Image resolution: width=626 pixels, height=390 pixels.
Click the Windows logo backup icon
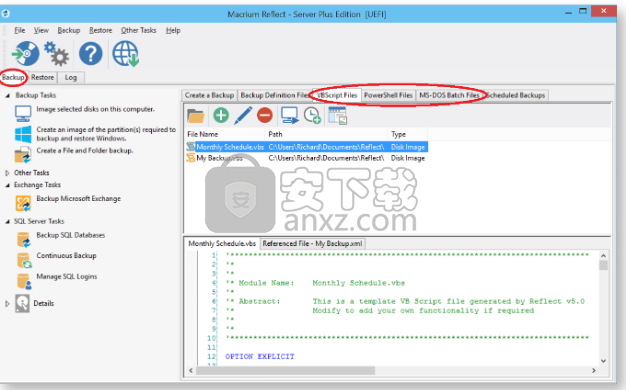[23, 135]
